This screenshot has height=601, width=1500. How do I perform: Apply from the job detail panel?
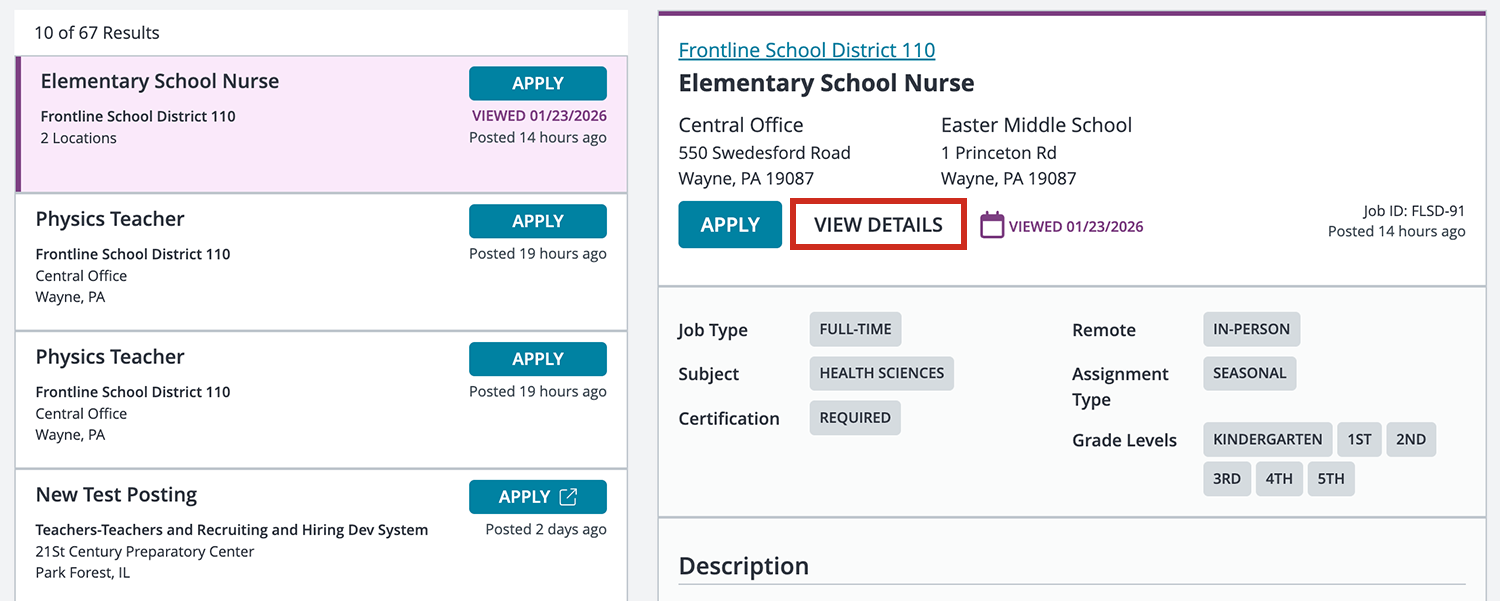coord(729,225)
